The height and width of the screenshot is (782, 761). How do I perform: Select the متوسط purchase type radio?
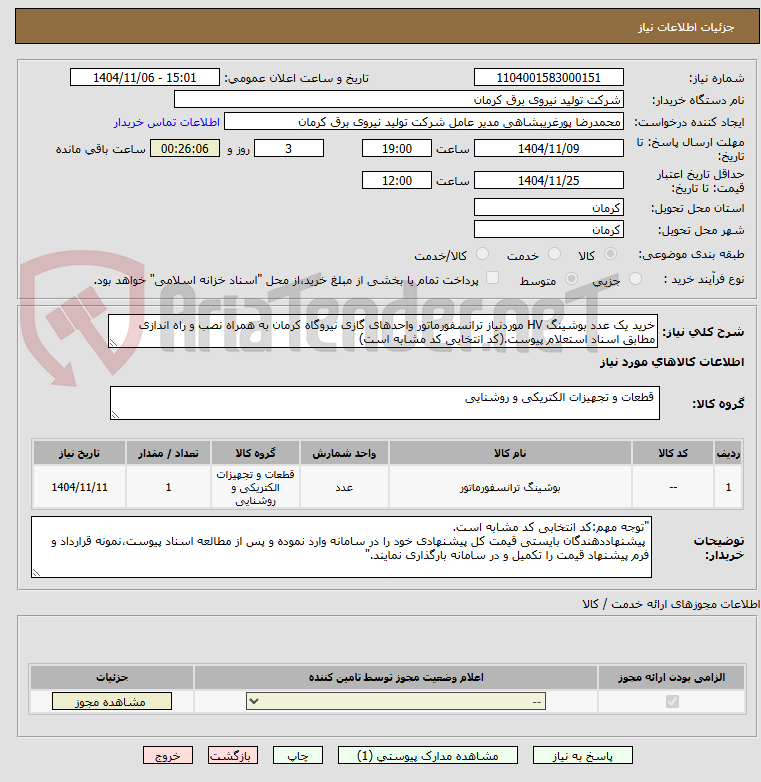click(571, 279)
